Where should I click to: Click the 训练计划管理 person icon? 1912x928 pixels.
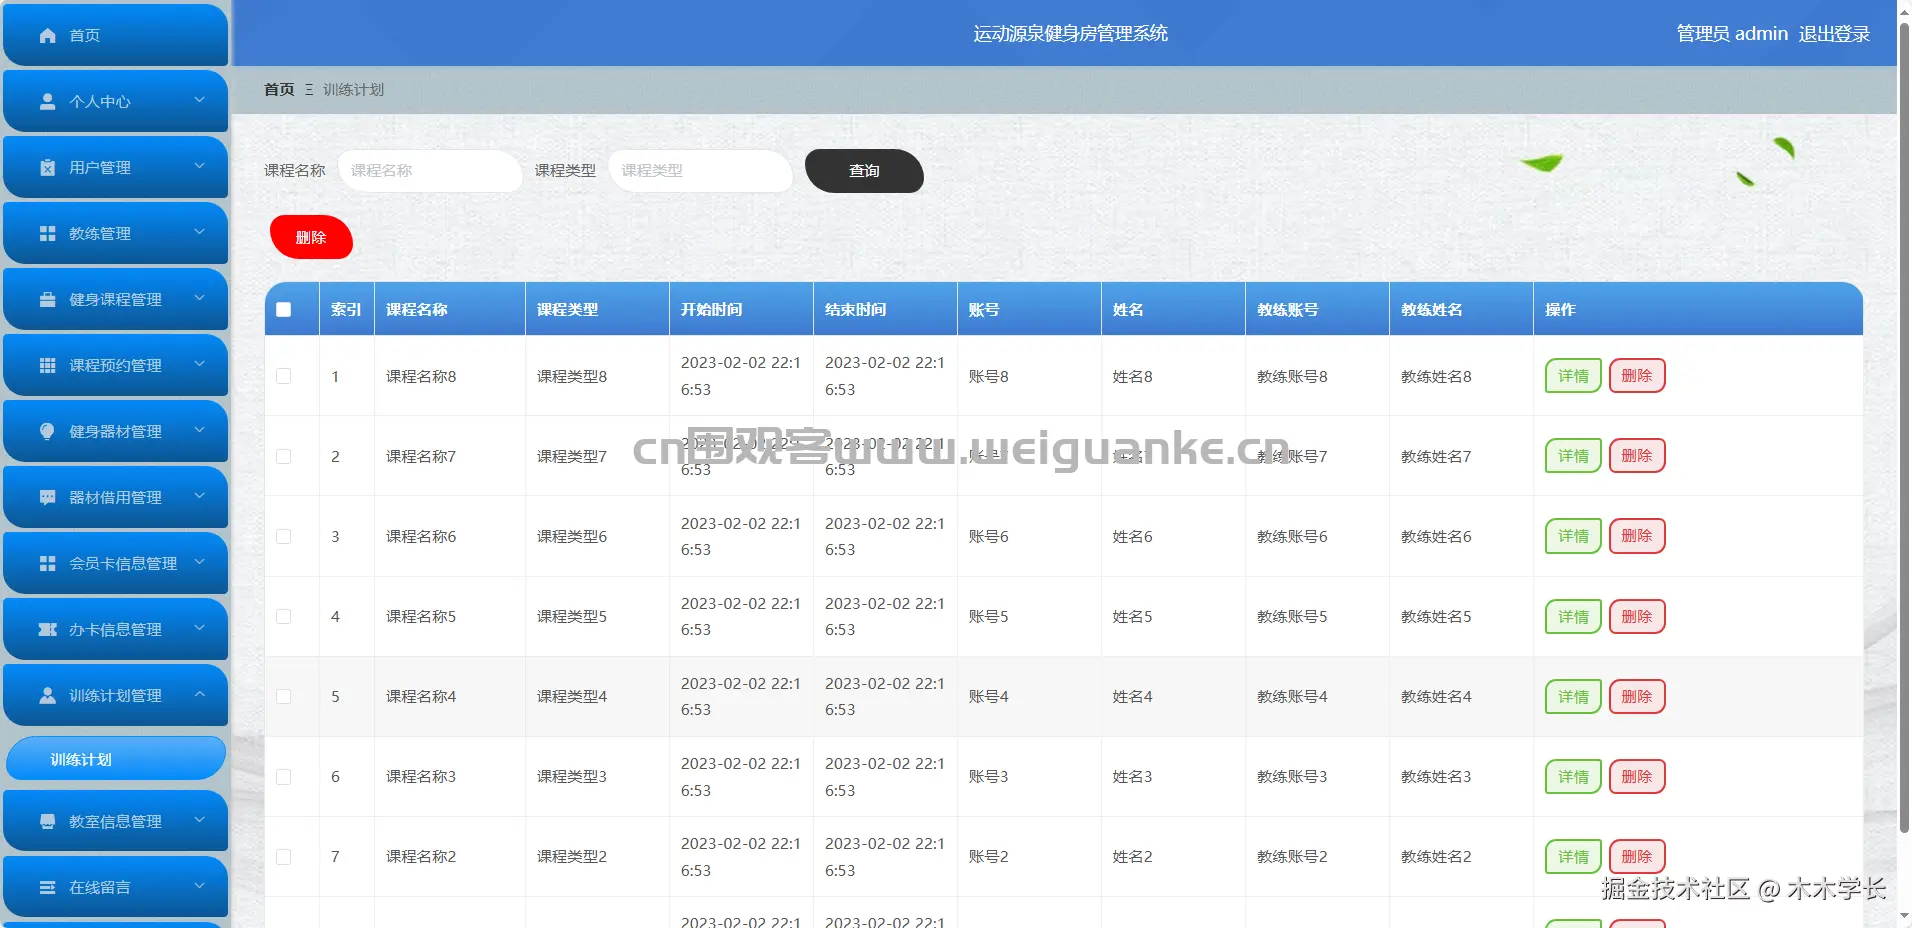(x=47, y=696)
